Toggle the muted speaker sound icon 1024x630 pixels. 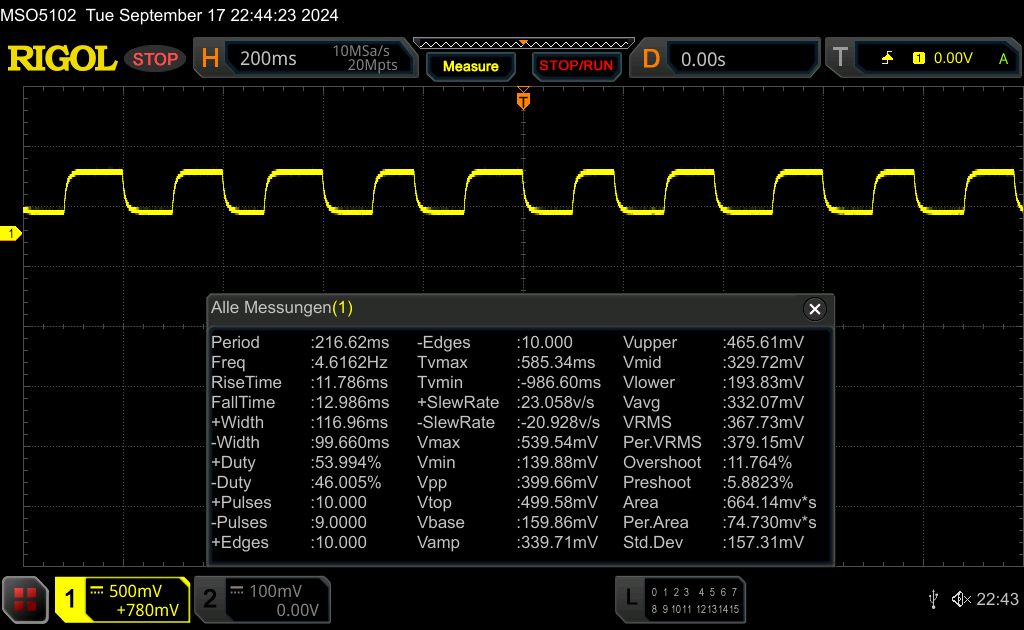coord(960,599)
